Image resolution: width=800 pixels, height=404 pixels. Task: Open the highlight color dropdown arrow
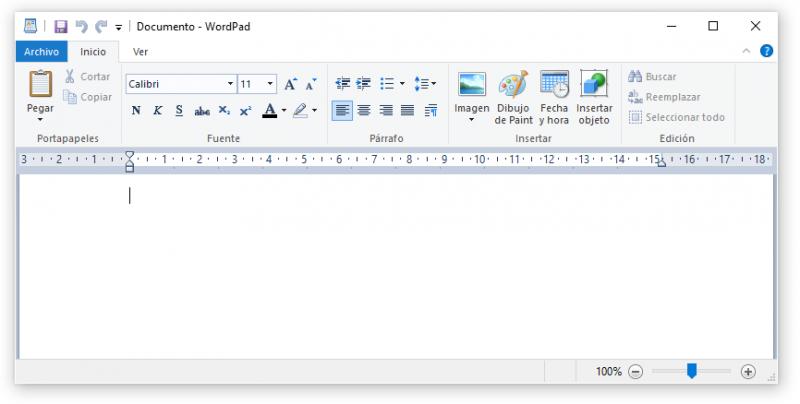[314, 110]
